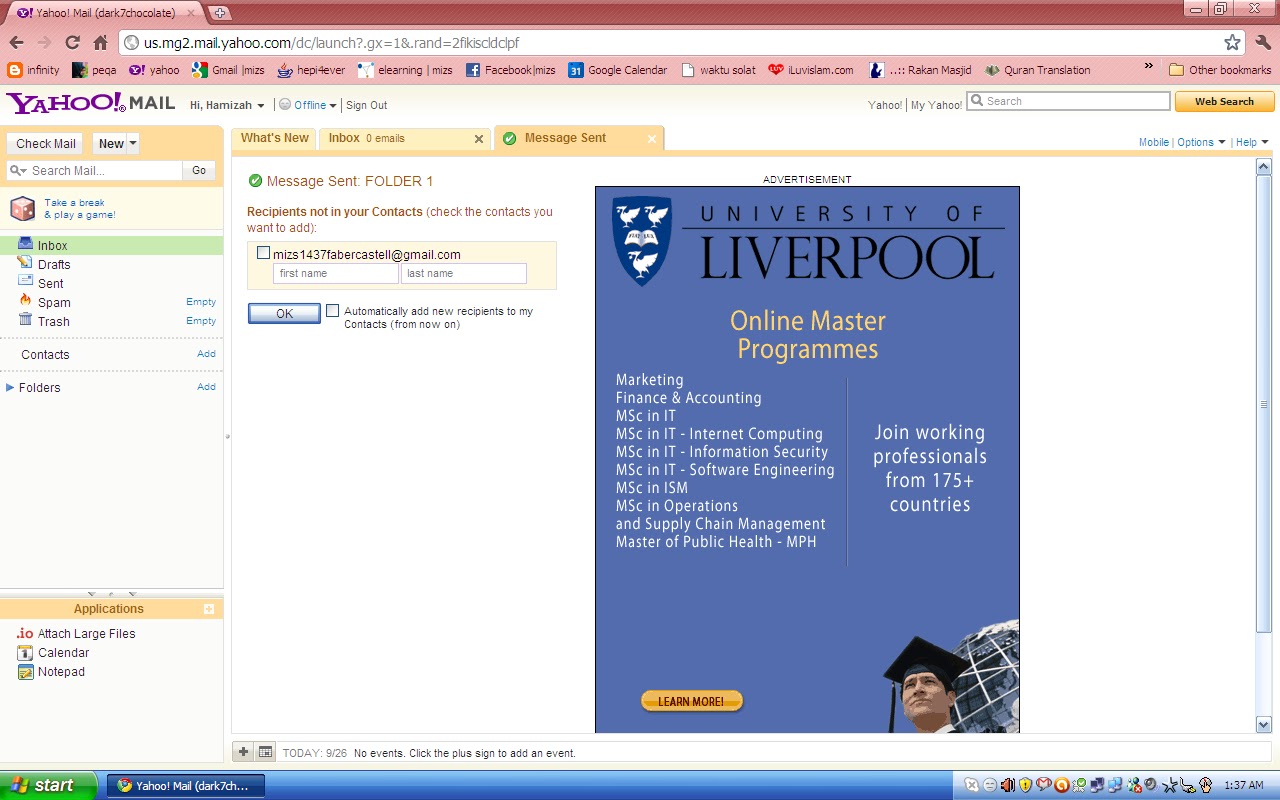
Task: Open the Sent folder
Action: (x=50, y=283)
